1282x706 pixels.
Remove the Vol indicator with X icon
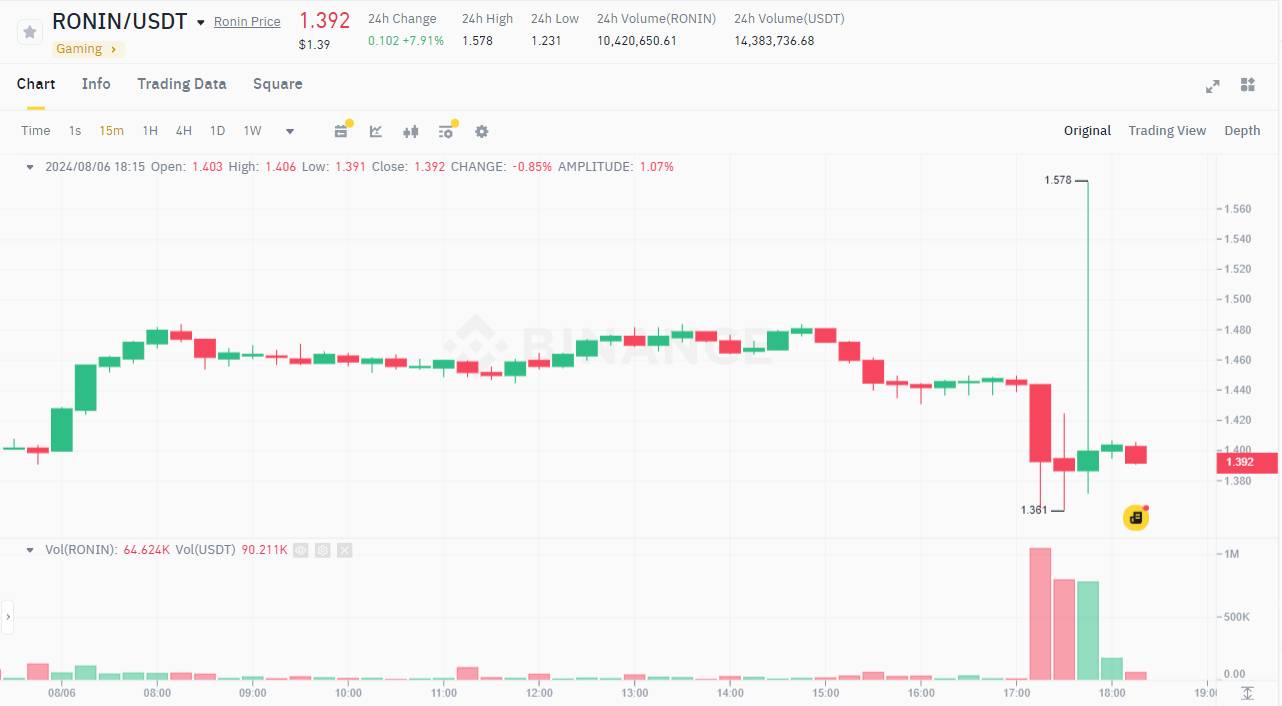click(x=344, y=550)
